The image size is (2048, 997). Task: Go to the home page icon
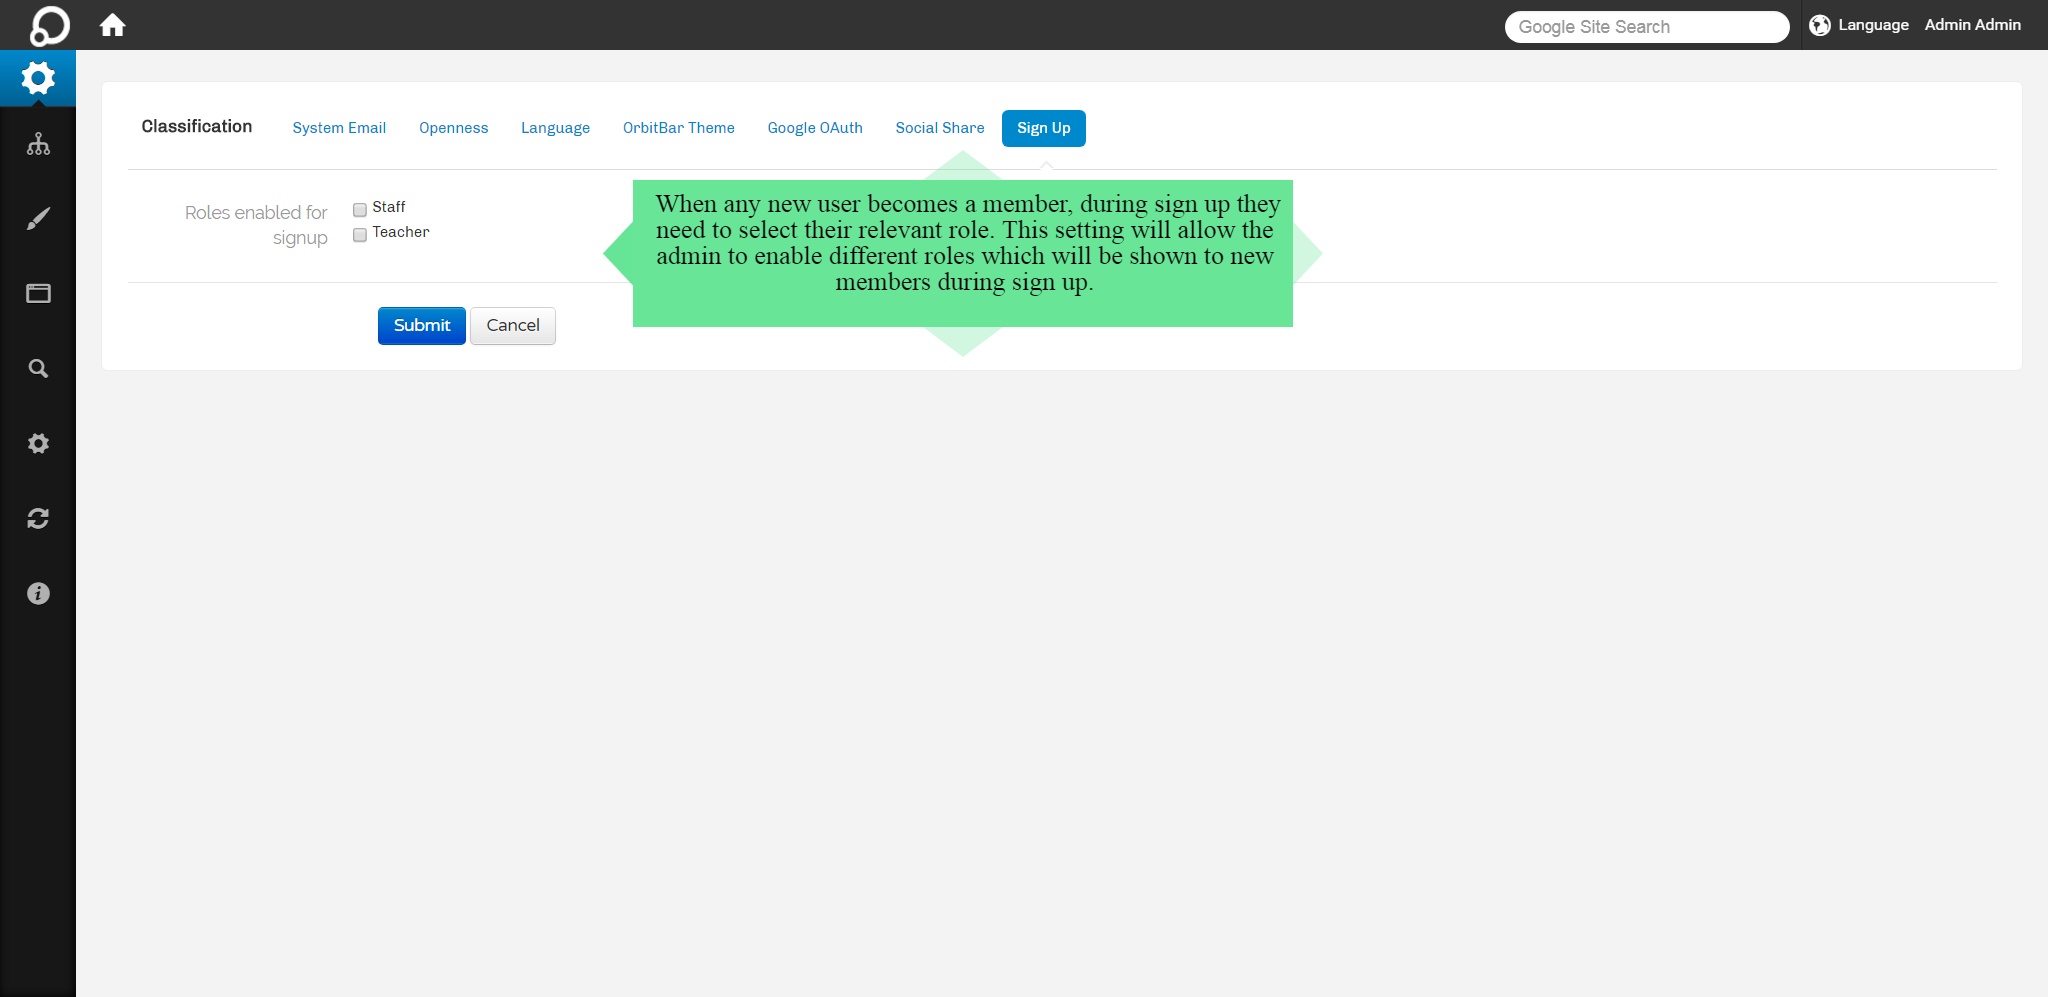click(113, 25)
